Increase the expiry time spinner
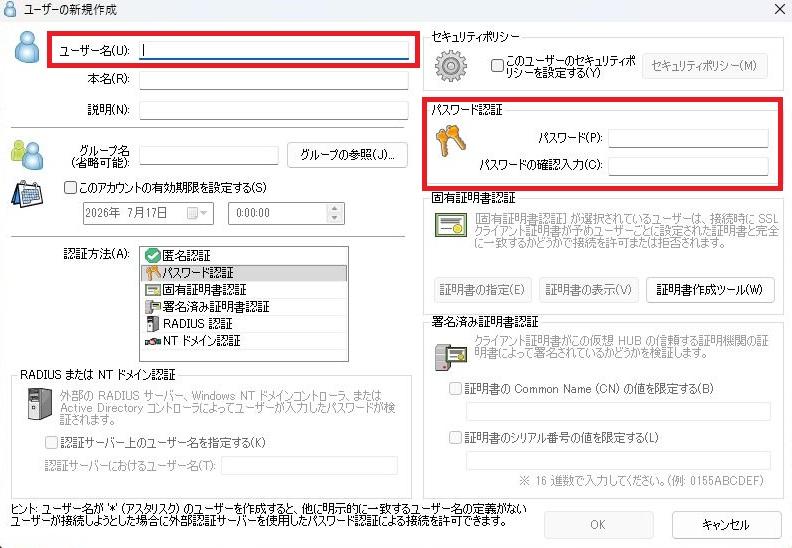Screen dimensions: 792x548 coord(334,208)
